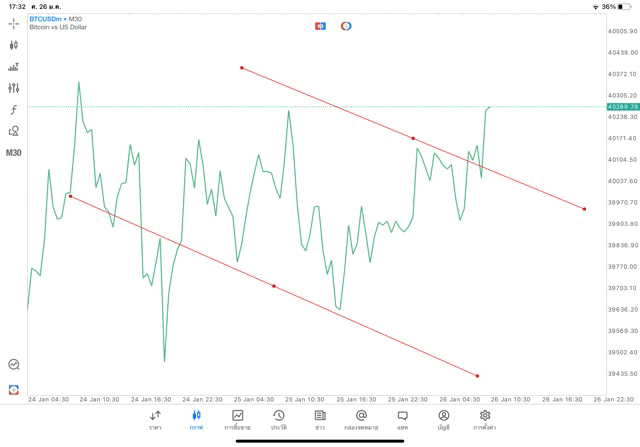Open the ประวัติ (History) tab
The image size is (640, 447).
pyautogui.click(x=278, y=419)
